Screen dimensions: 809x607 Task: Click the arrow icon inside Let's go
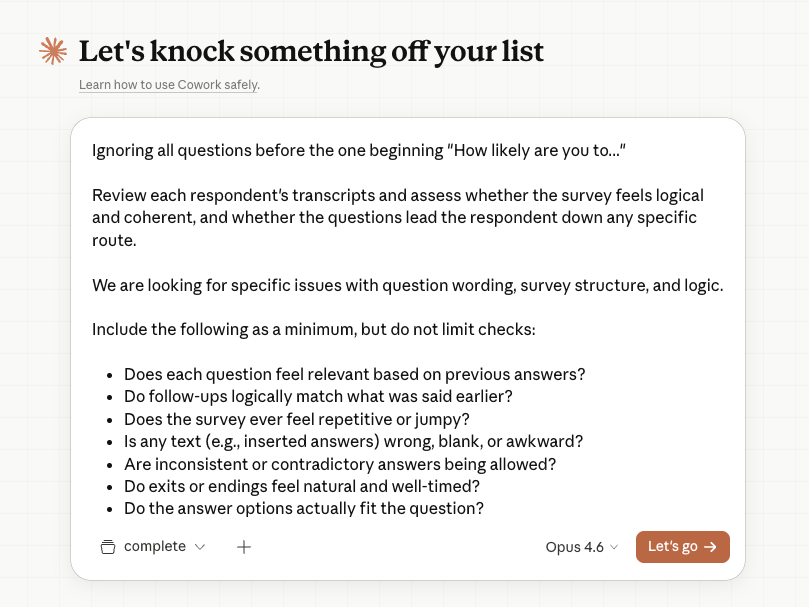pyautogui.click(x=710, y=547)
